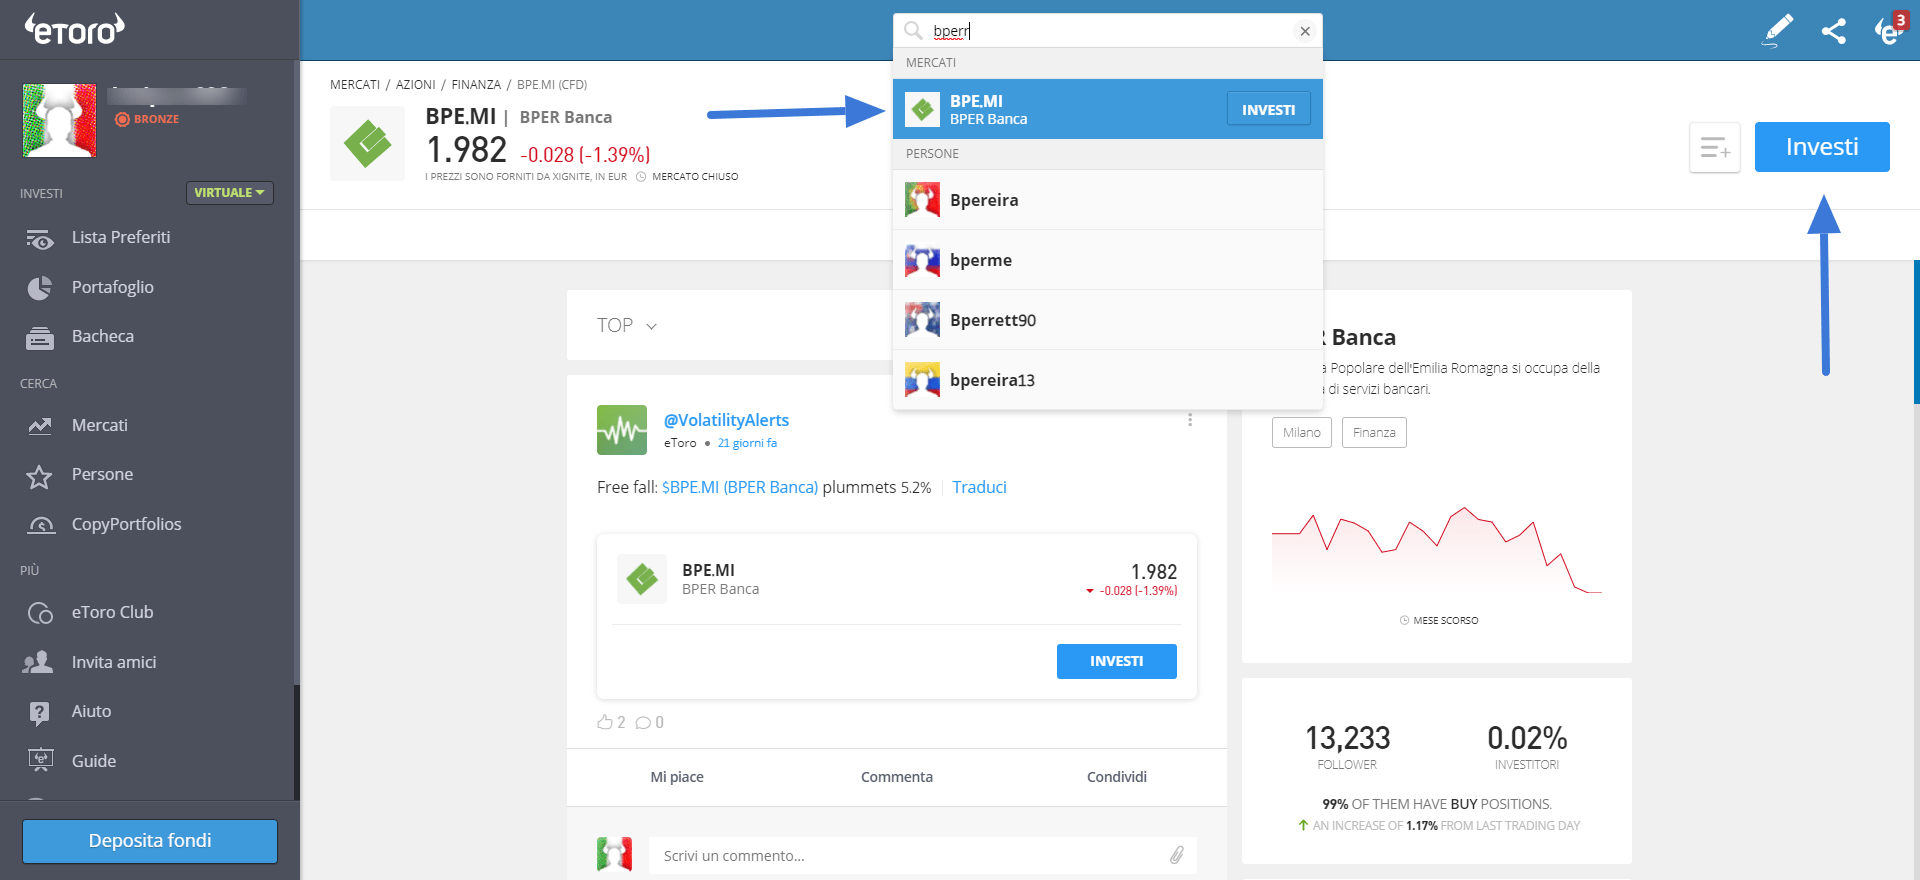Select user Bpereira from results
The image size is (1920, 880).
click(1108, 200)
